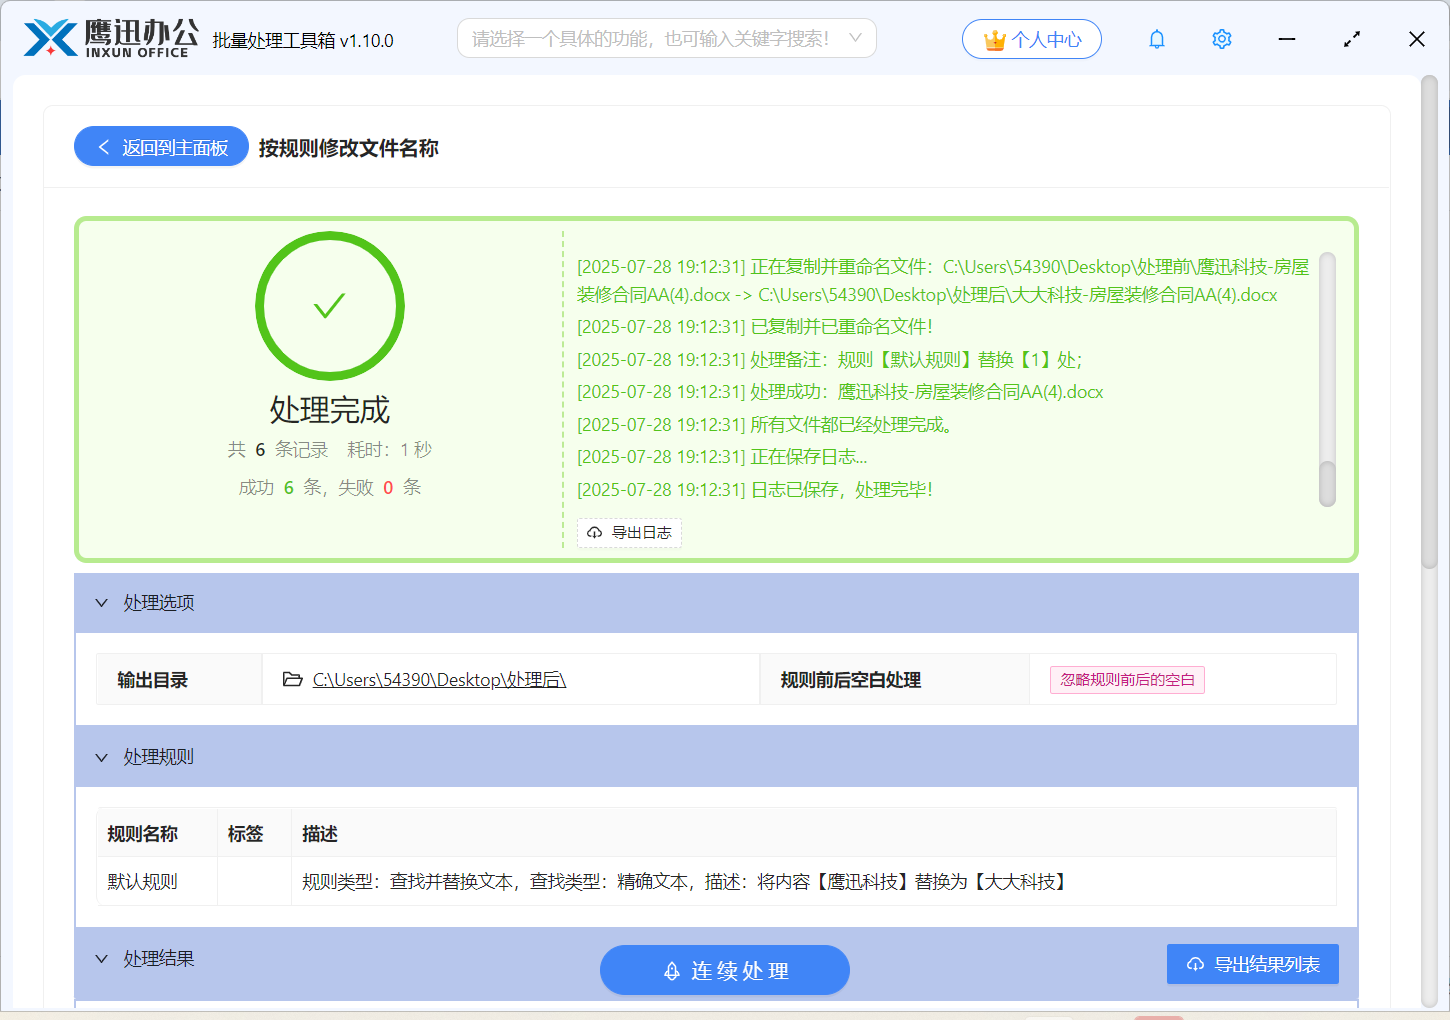Select the 默认规则 rule row
The image size is (1450, 1020).
[141, 881]
